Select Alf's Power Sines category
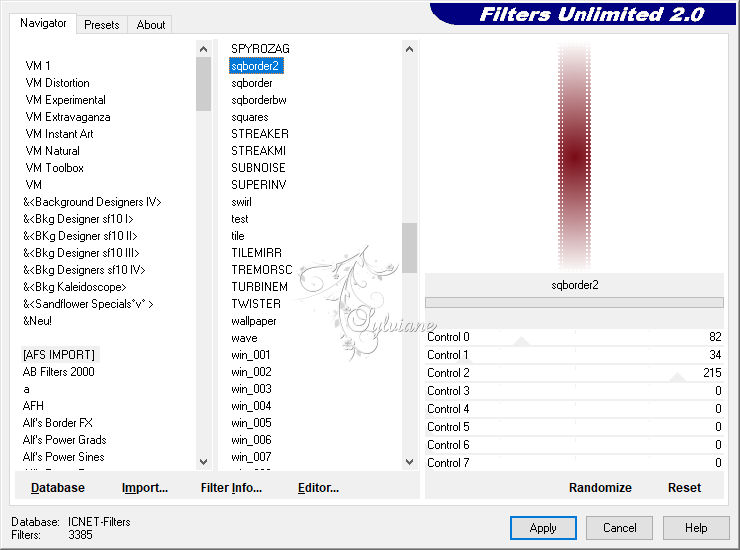Screen dimensions: 740x550 point(63,457)
